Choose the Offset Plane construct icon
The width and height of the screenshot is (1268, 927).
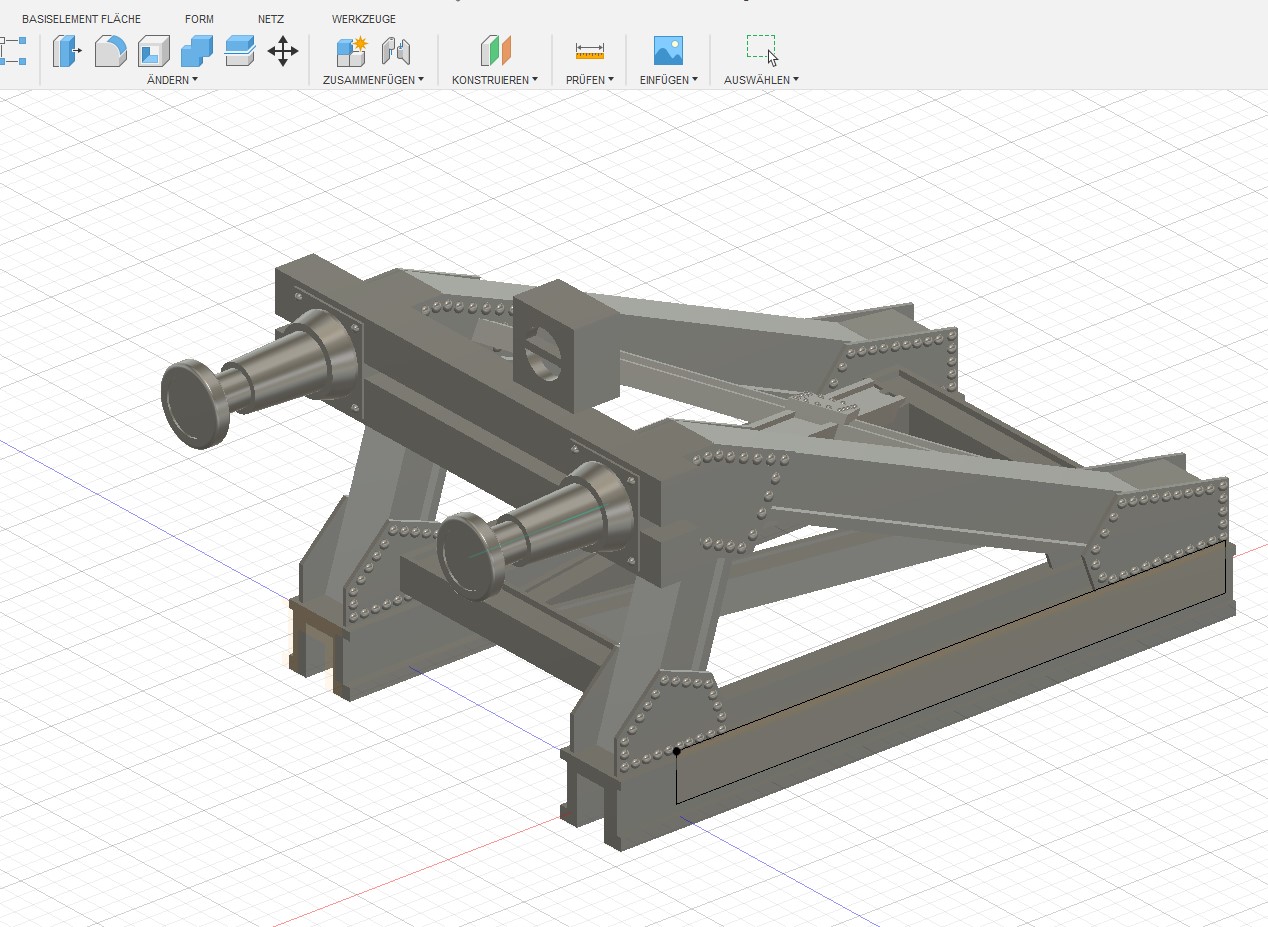pos(495,51)
